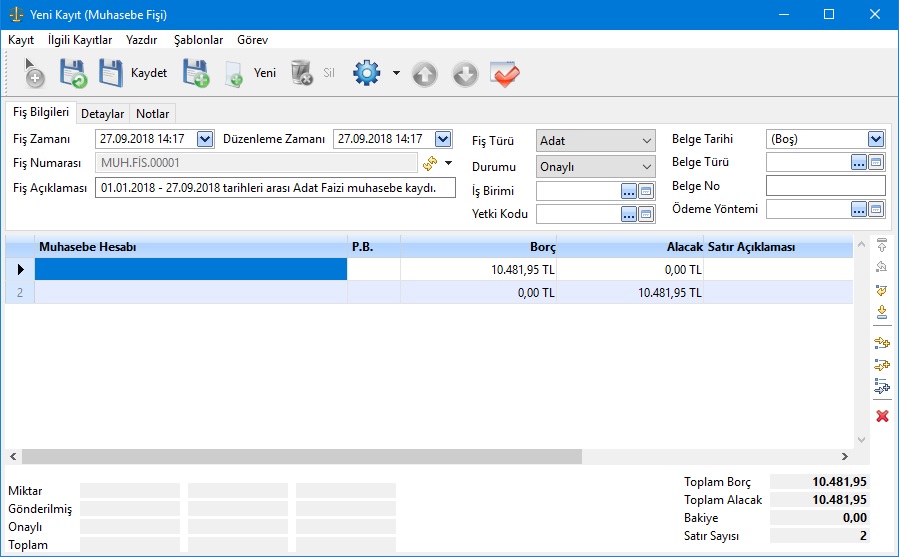
Task: Open the Fiş Türü dropdown
Action: click(x=646, y=141)
